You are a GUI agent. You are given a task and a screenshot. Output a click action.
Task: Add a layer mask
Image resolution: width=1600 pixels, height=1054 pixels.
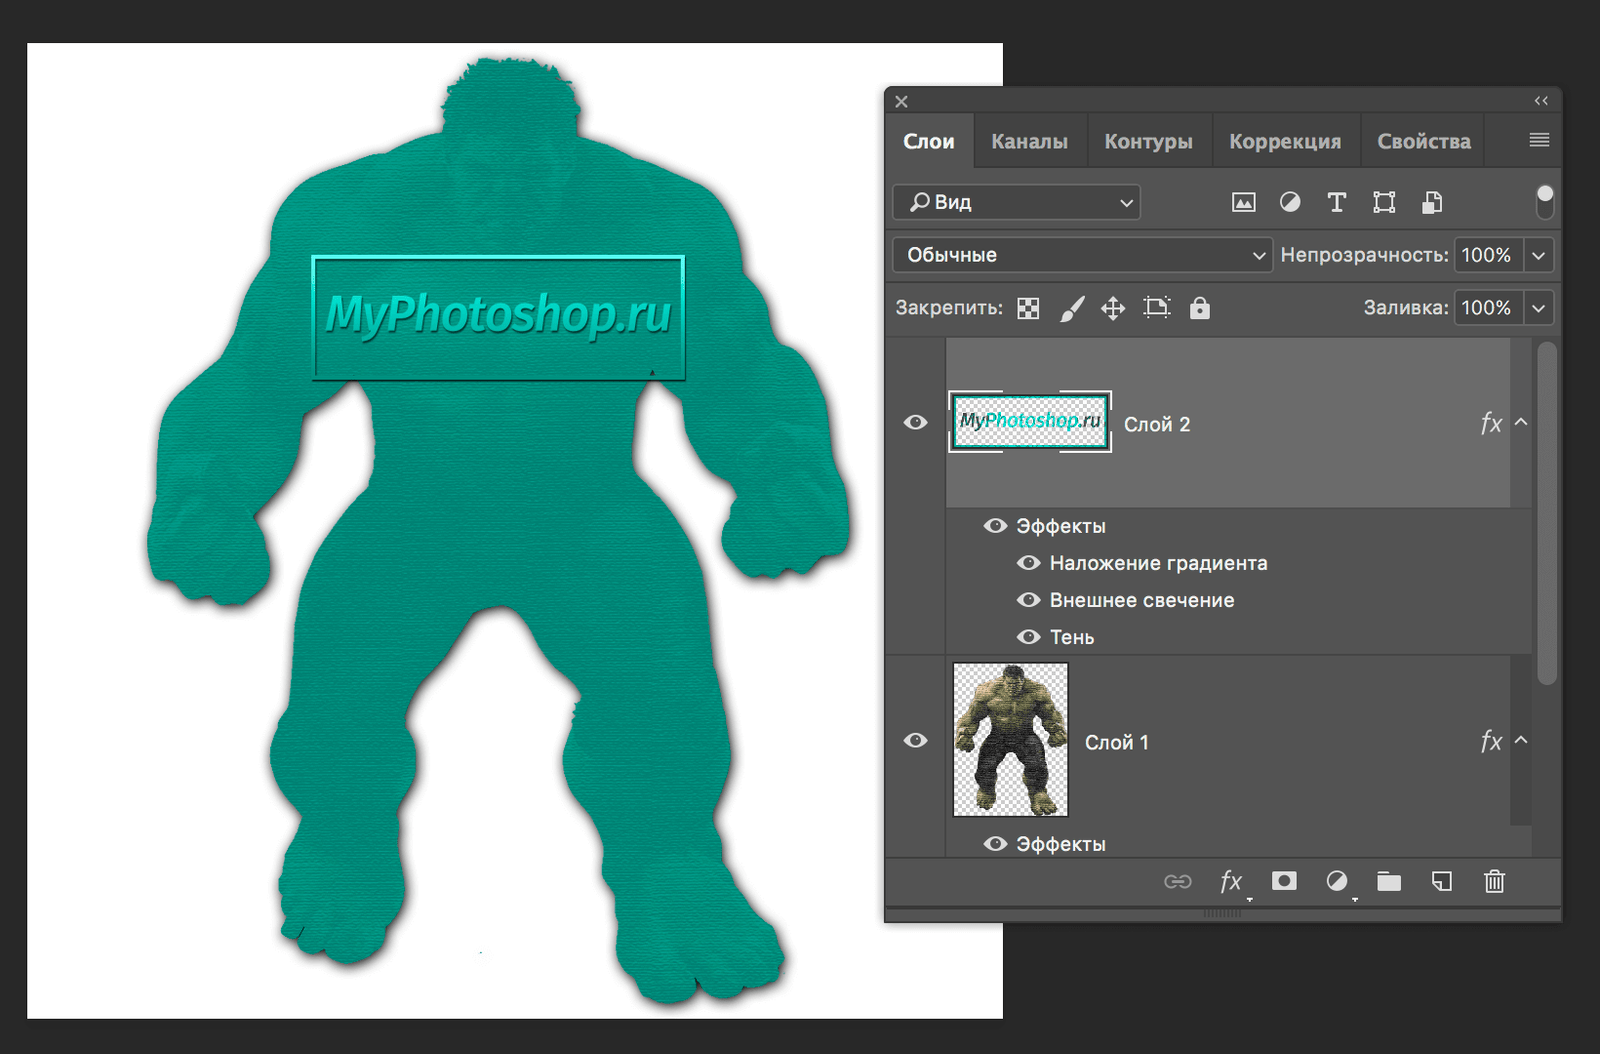(x=1284, y=882)
